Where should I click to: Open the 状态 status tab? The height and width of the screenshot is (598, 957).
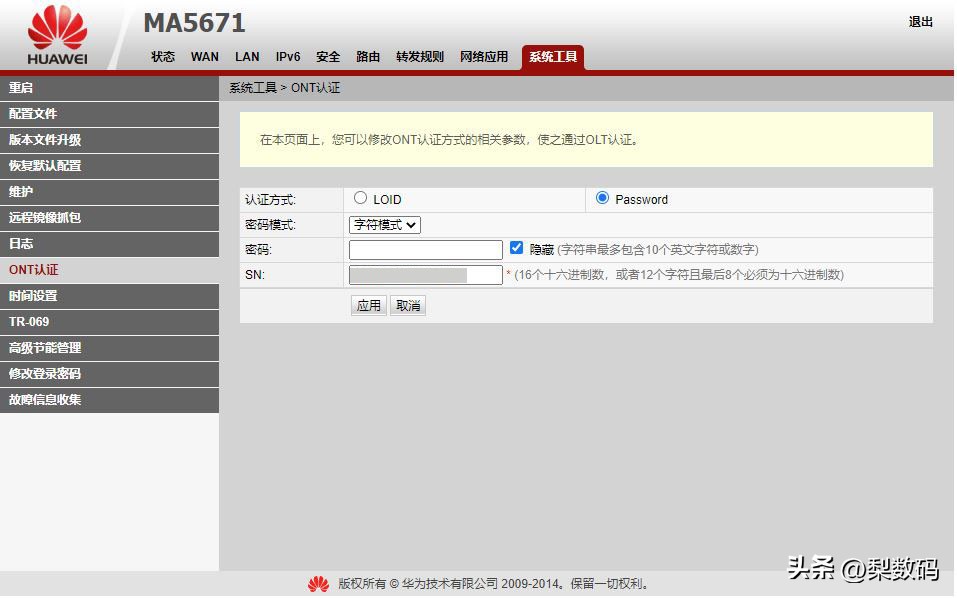[162, 57]
